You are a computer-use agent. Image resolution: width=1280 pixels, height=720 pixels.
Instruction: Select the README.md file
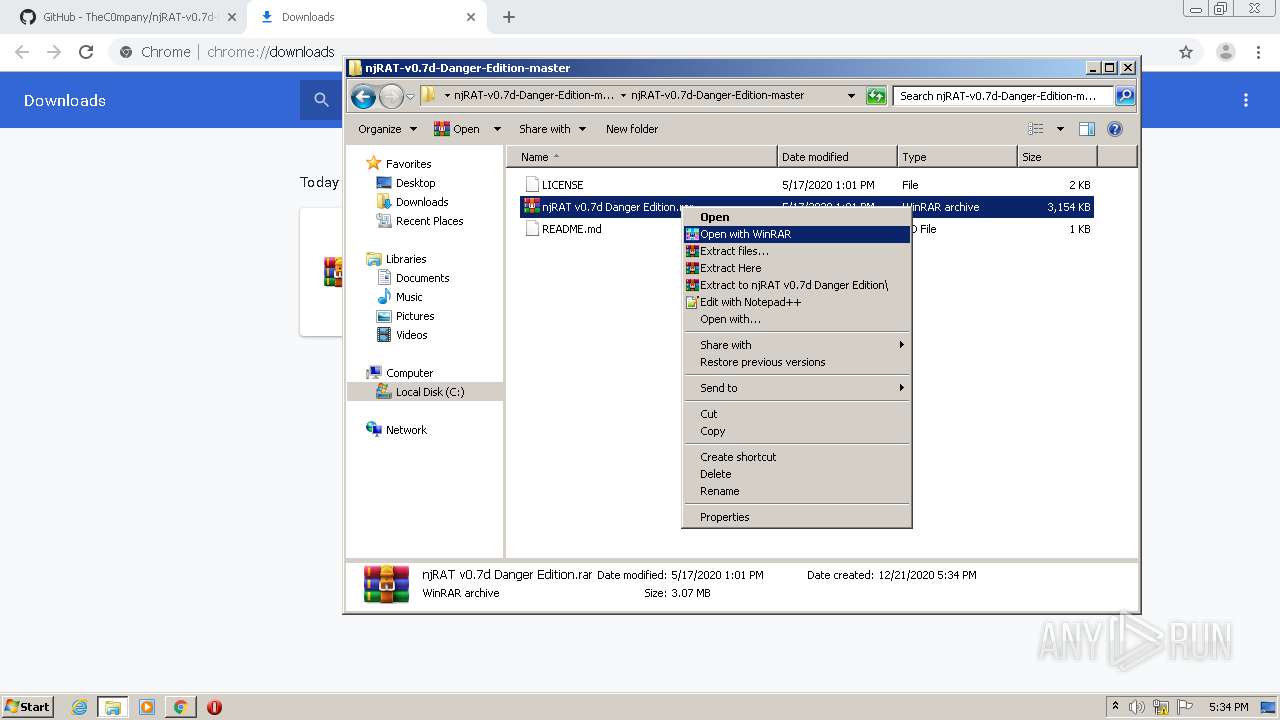(563, 229)
